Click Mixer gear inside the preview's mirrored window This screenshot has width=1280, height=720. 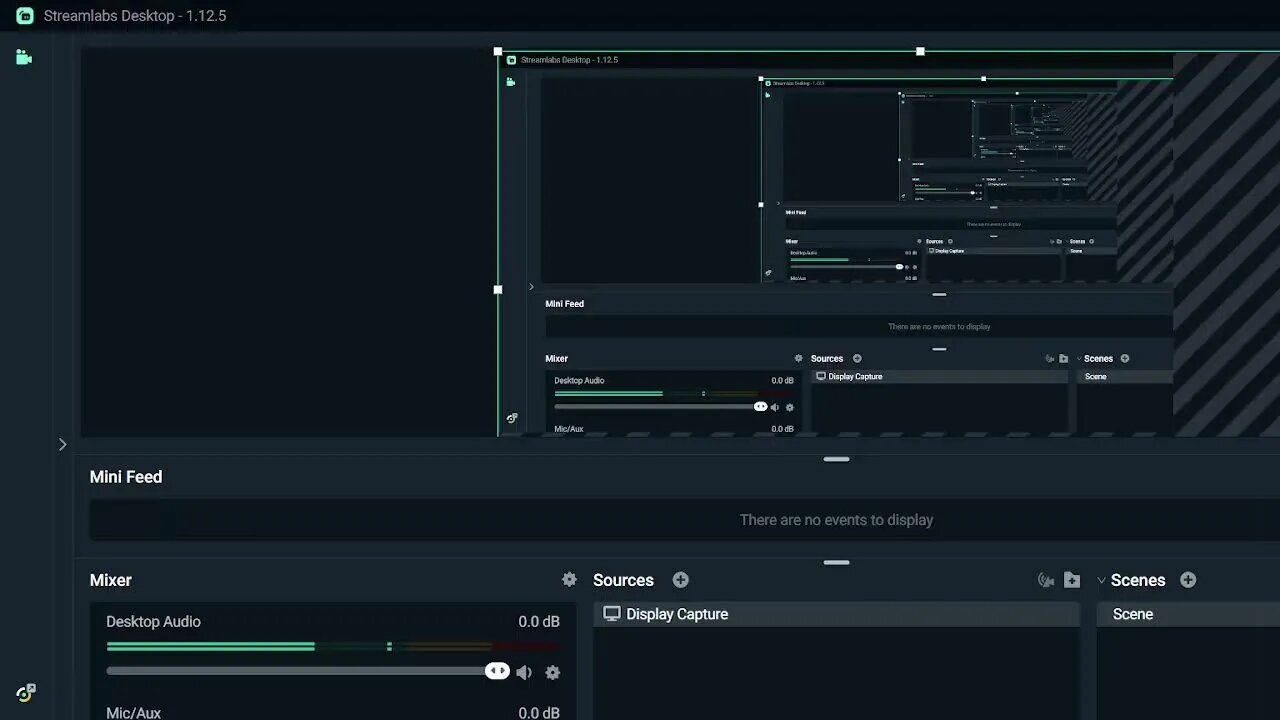(798, 358)
